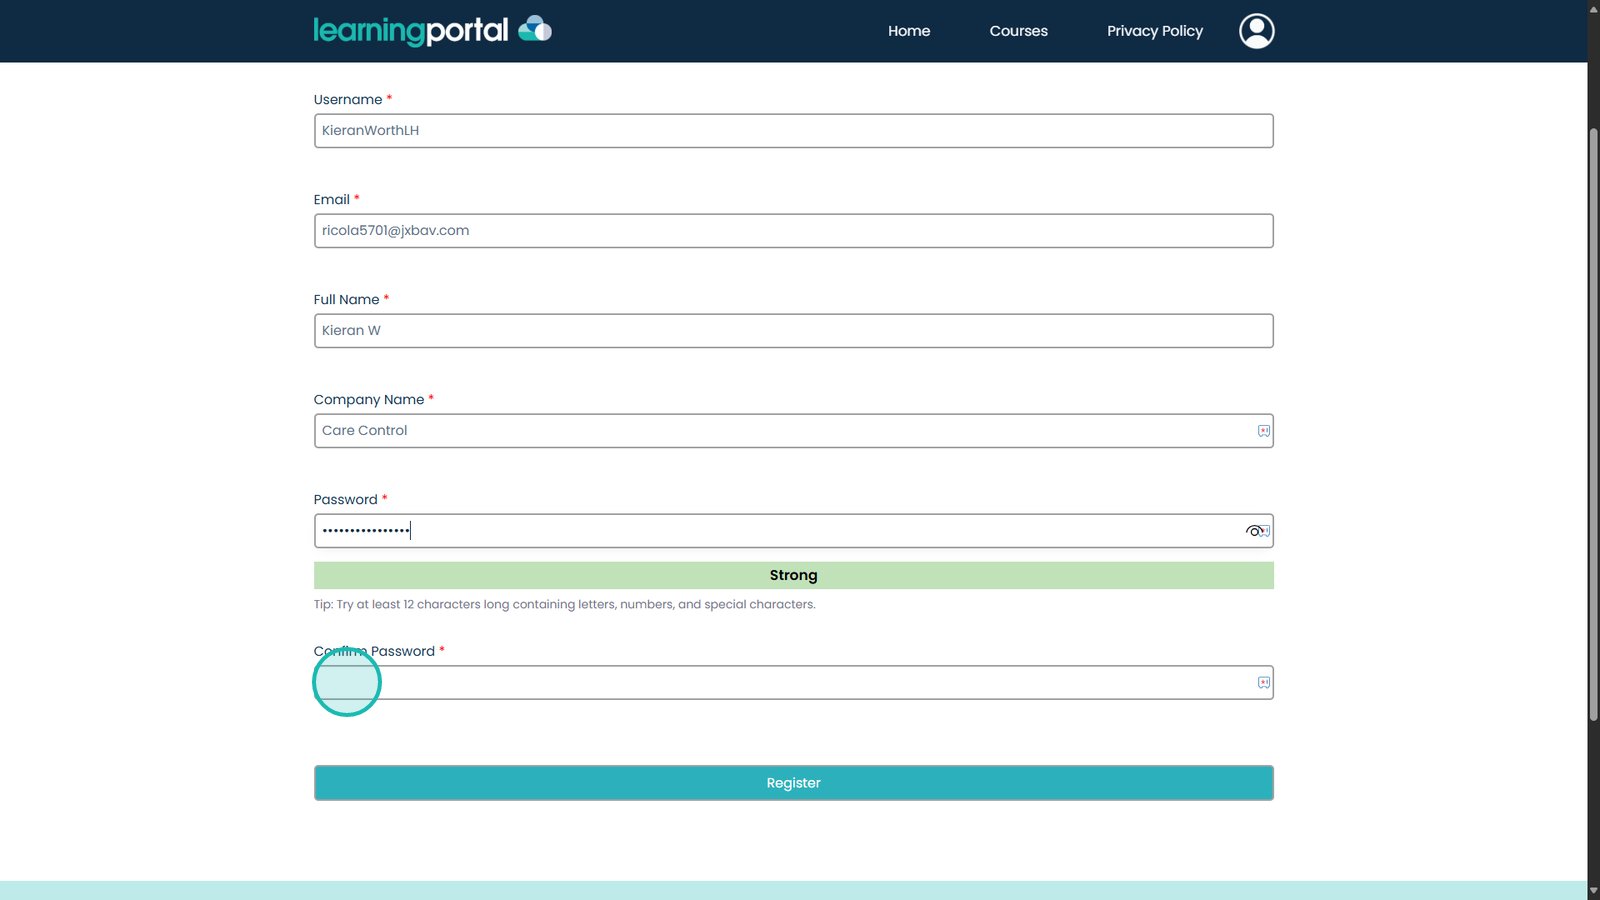Focus the Password input field
This screenshot has height=900, width=1600.
[780, 531]
